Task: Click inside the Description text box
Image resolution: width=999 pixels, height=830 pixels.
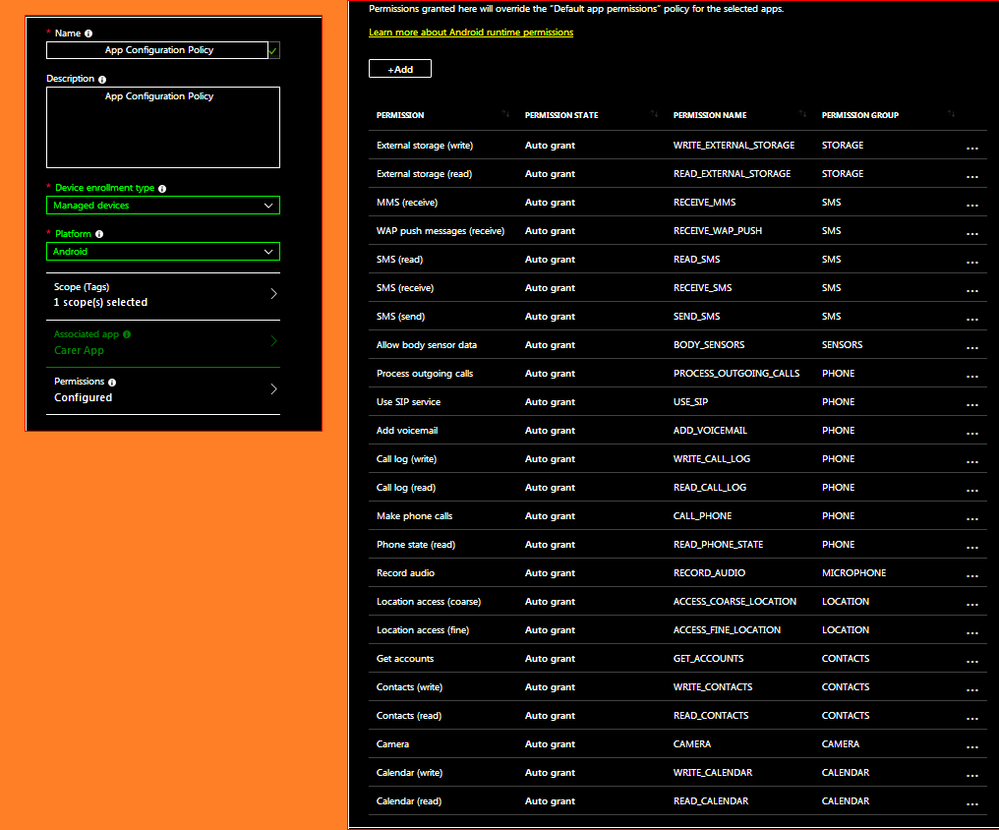Action: 162,128
